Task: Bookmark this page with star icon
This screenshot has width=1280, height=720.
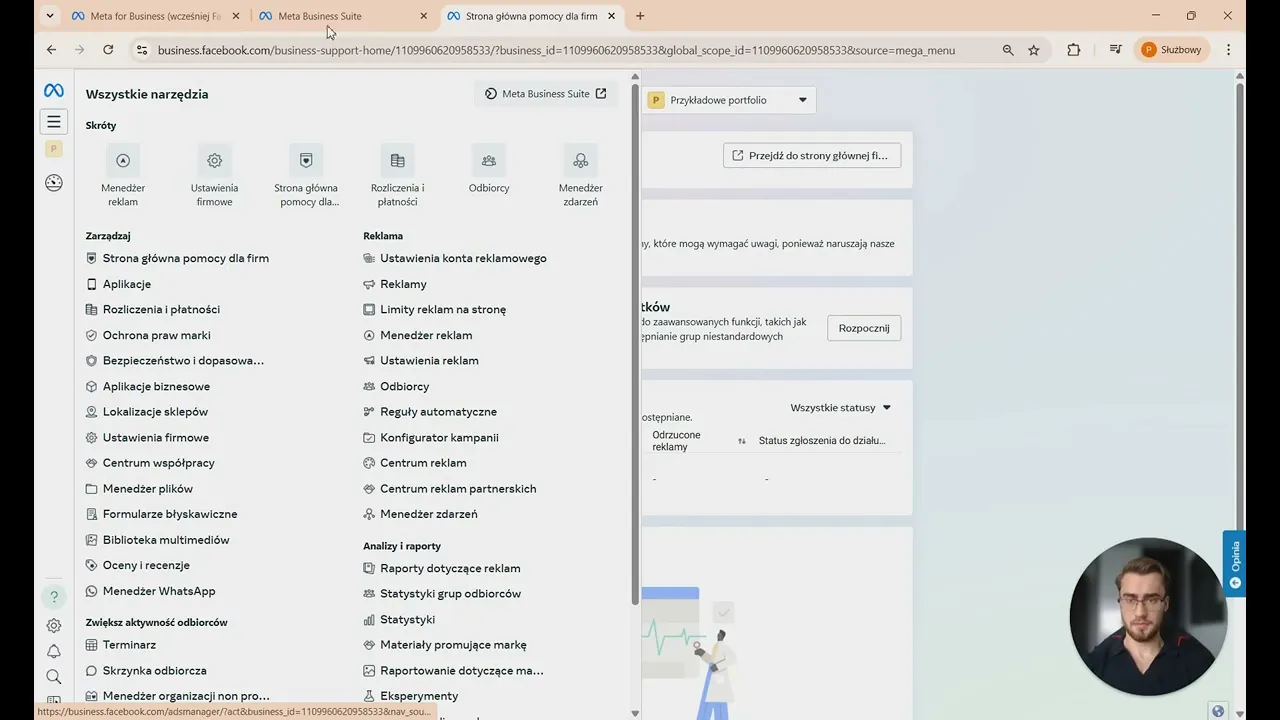Action: [1034, 50]
